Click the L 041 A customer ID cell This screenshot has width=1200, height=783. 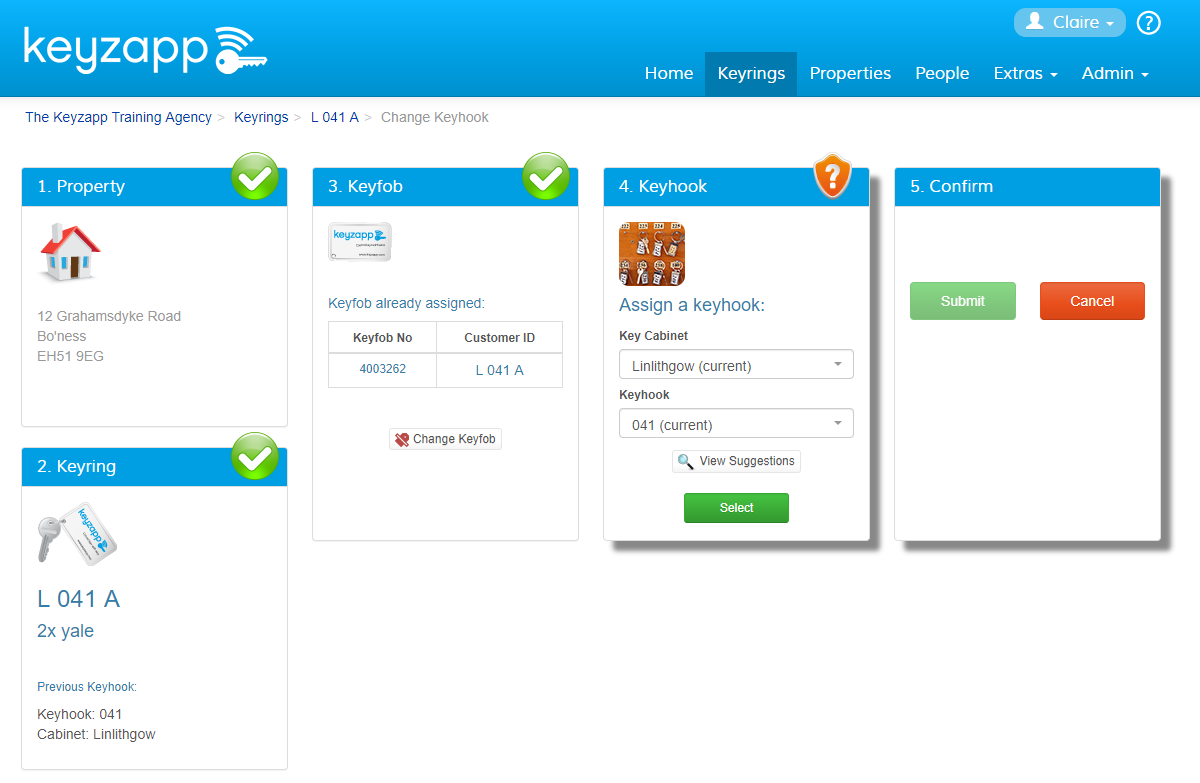pos(499,370)
